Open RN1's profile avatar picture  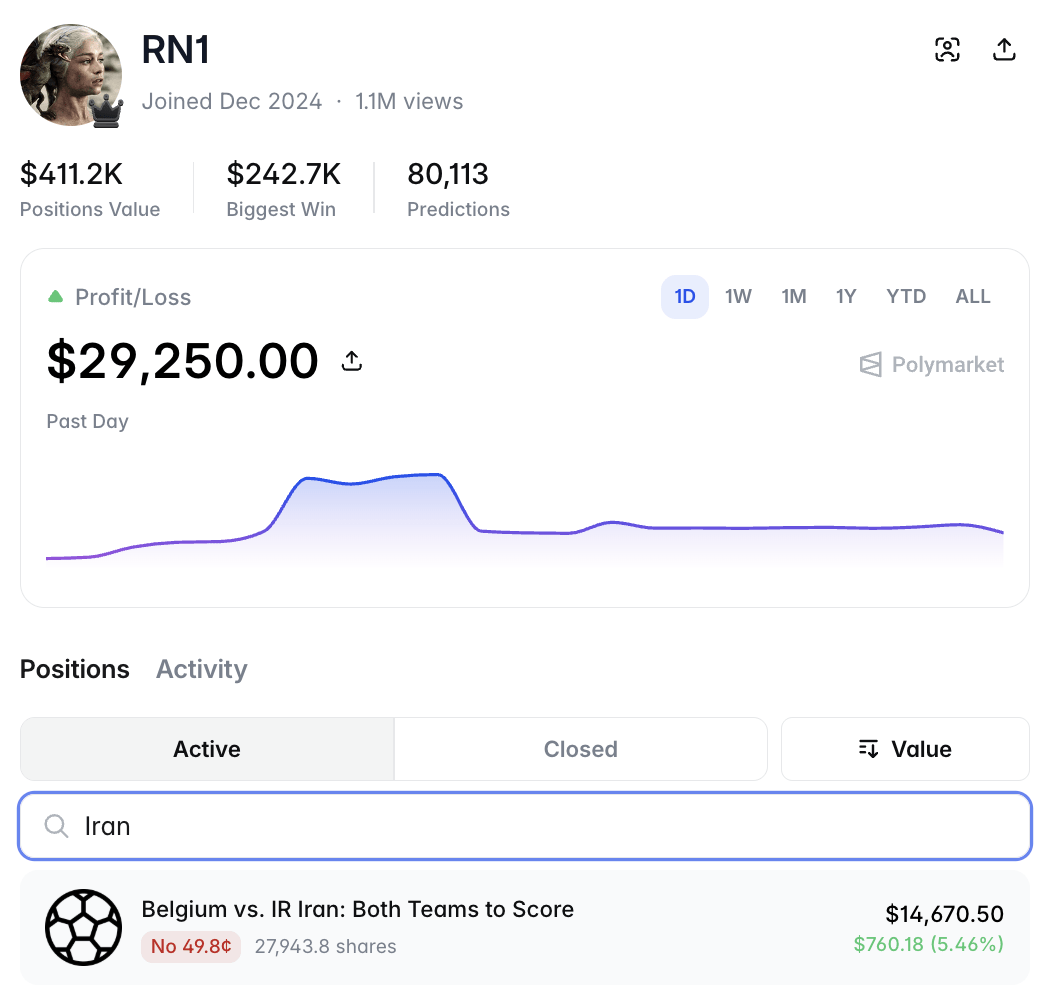pos(70,75)
